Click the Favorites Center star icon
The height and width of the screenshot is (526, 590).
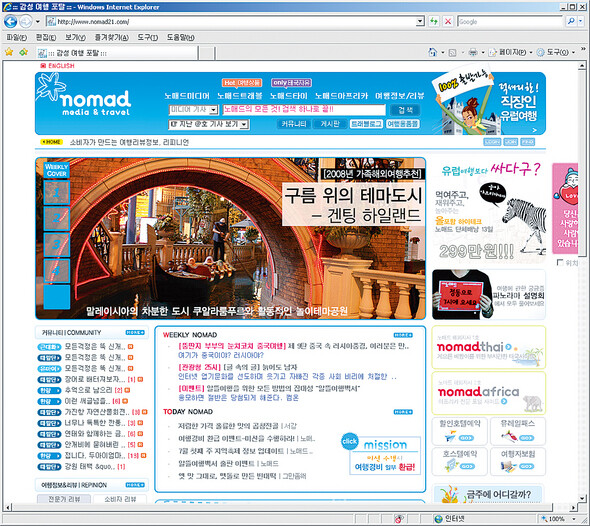click(9, 52)
